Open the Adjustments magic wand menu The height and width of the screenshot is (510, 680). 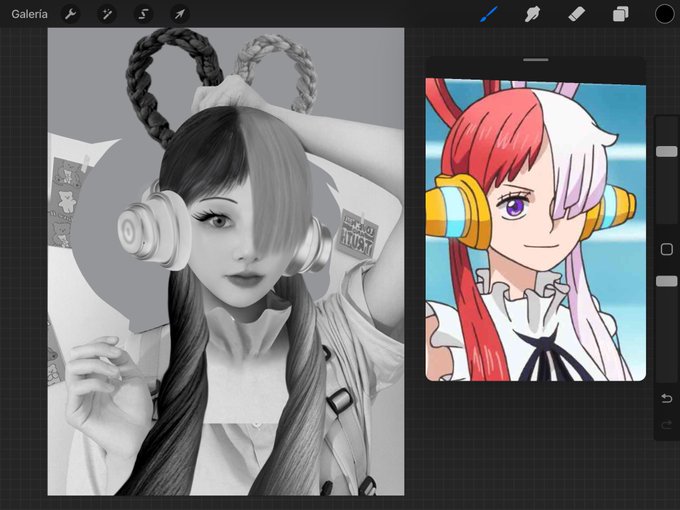(107, 14)
